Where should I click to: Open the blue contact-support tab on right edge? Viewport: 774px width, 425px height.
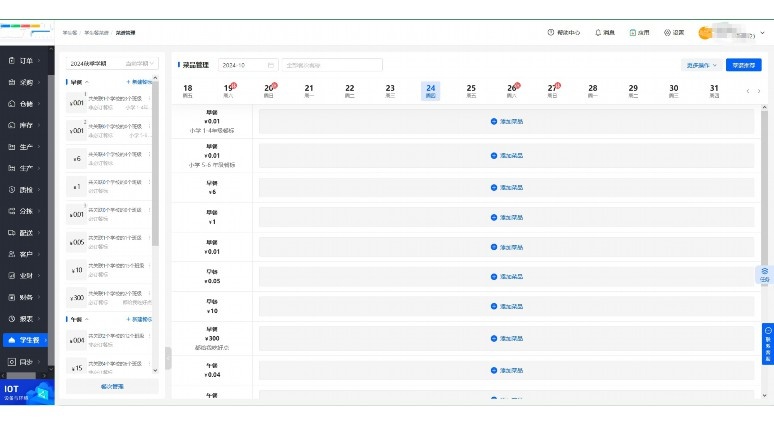768,343
